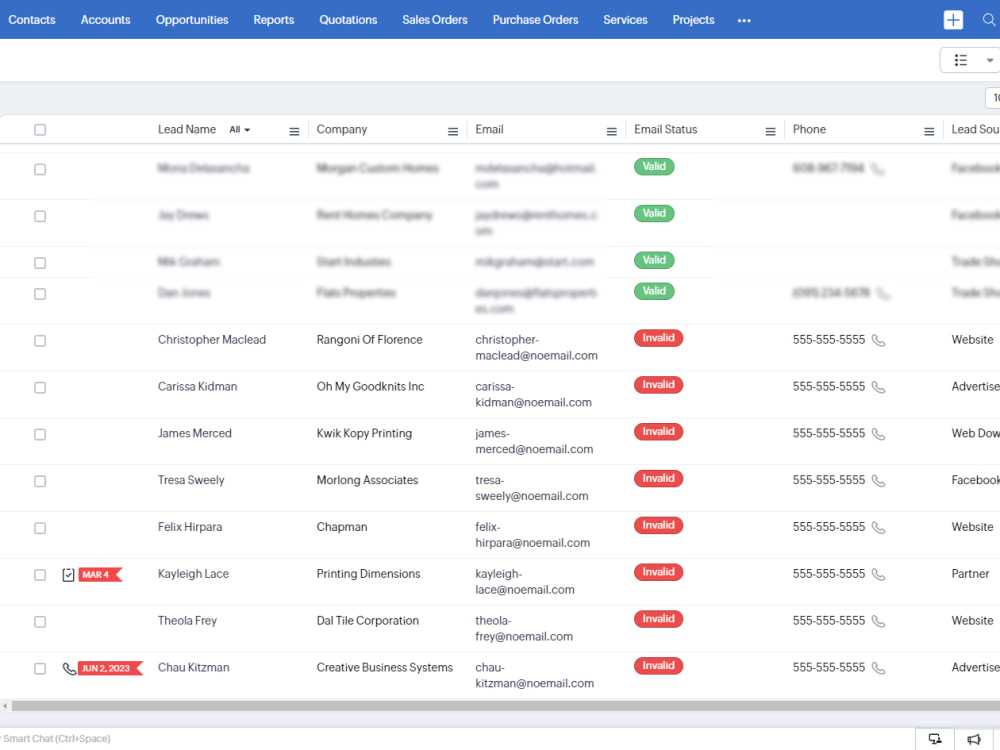Open the Email Status column menu
Image resolution: width=1000 pixels, height=750 pixels.
point(770,130)
